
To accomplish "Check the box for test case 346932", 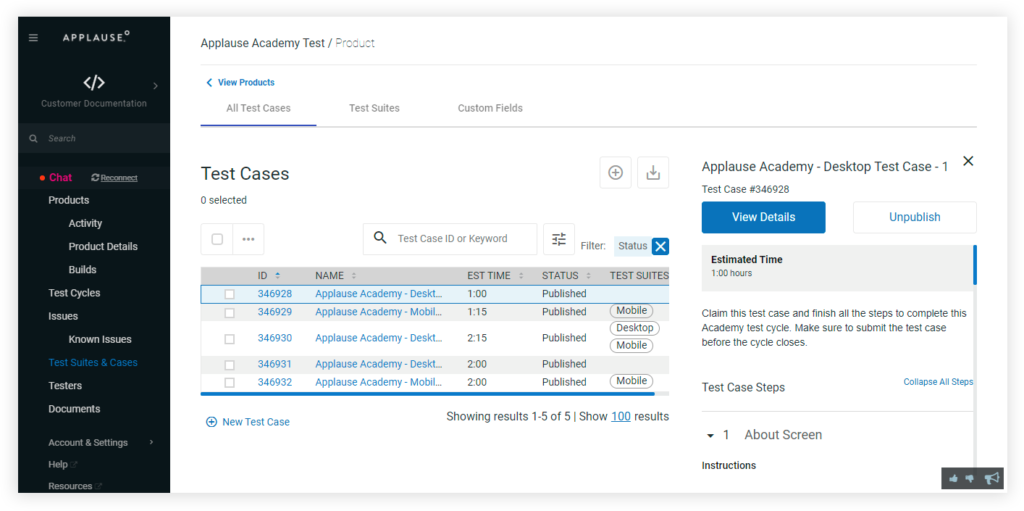I will click(229, 383).
